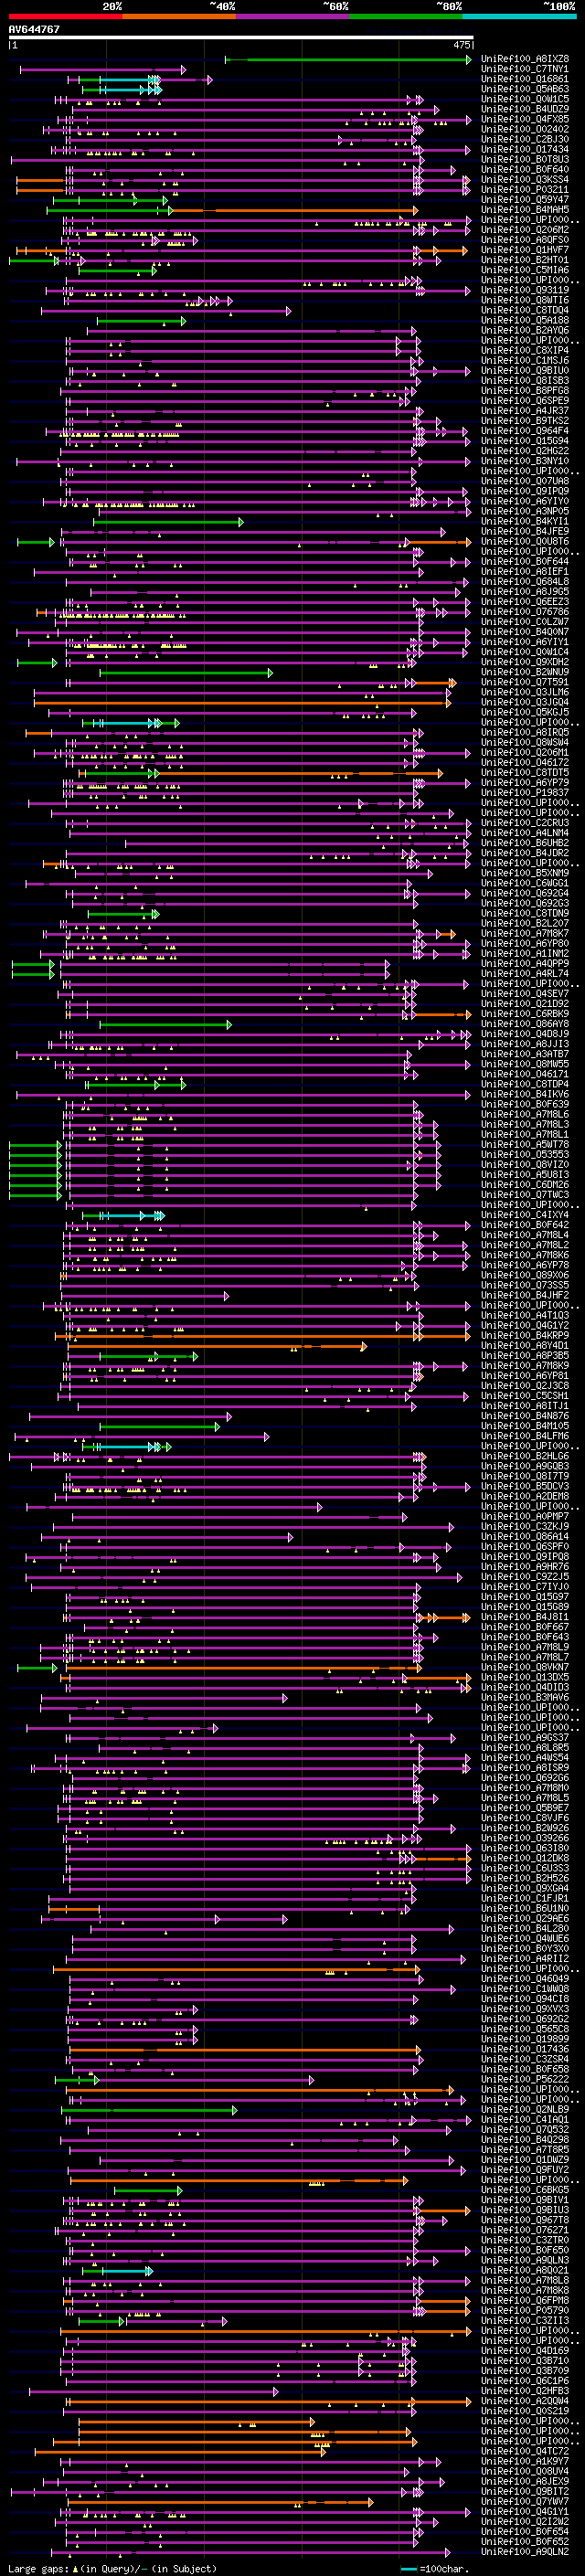The width and height of the screenshot is (585, 2576).
Task: Click hit label UniRef100_C4IXY4
Action: click(525, 1214)
